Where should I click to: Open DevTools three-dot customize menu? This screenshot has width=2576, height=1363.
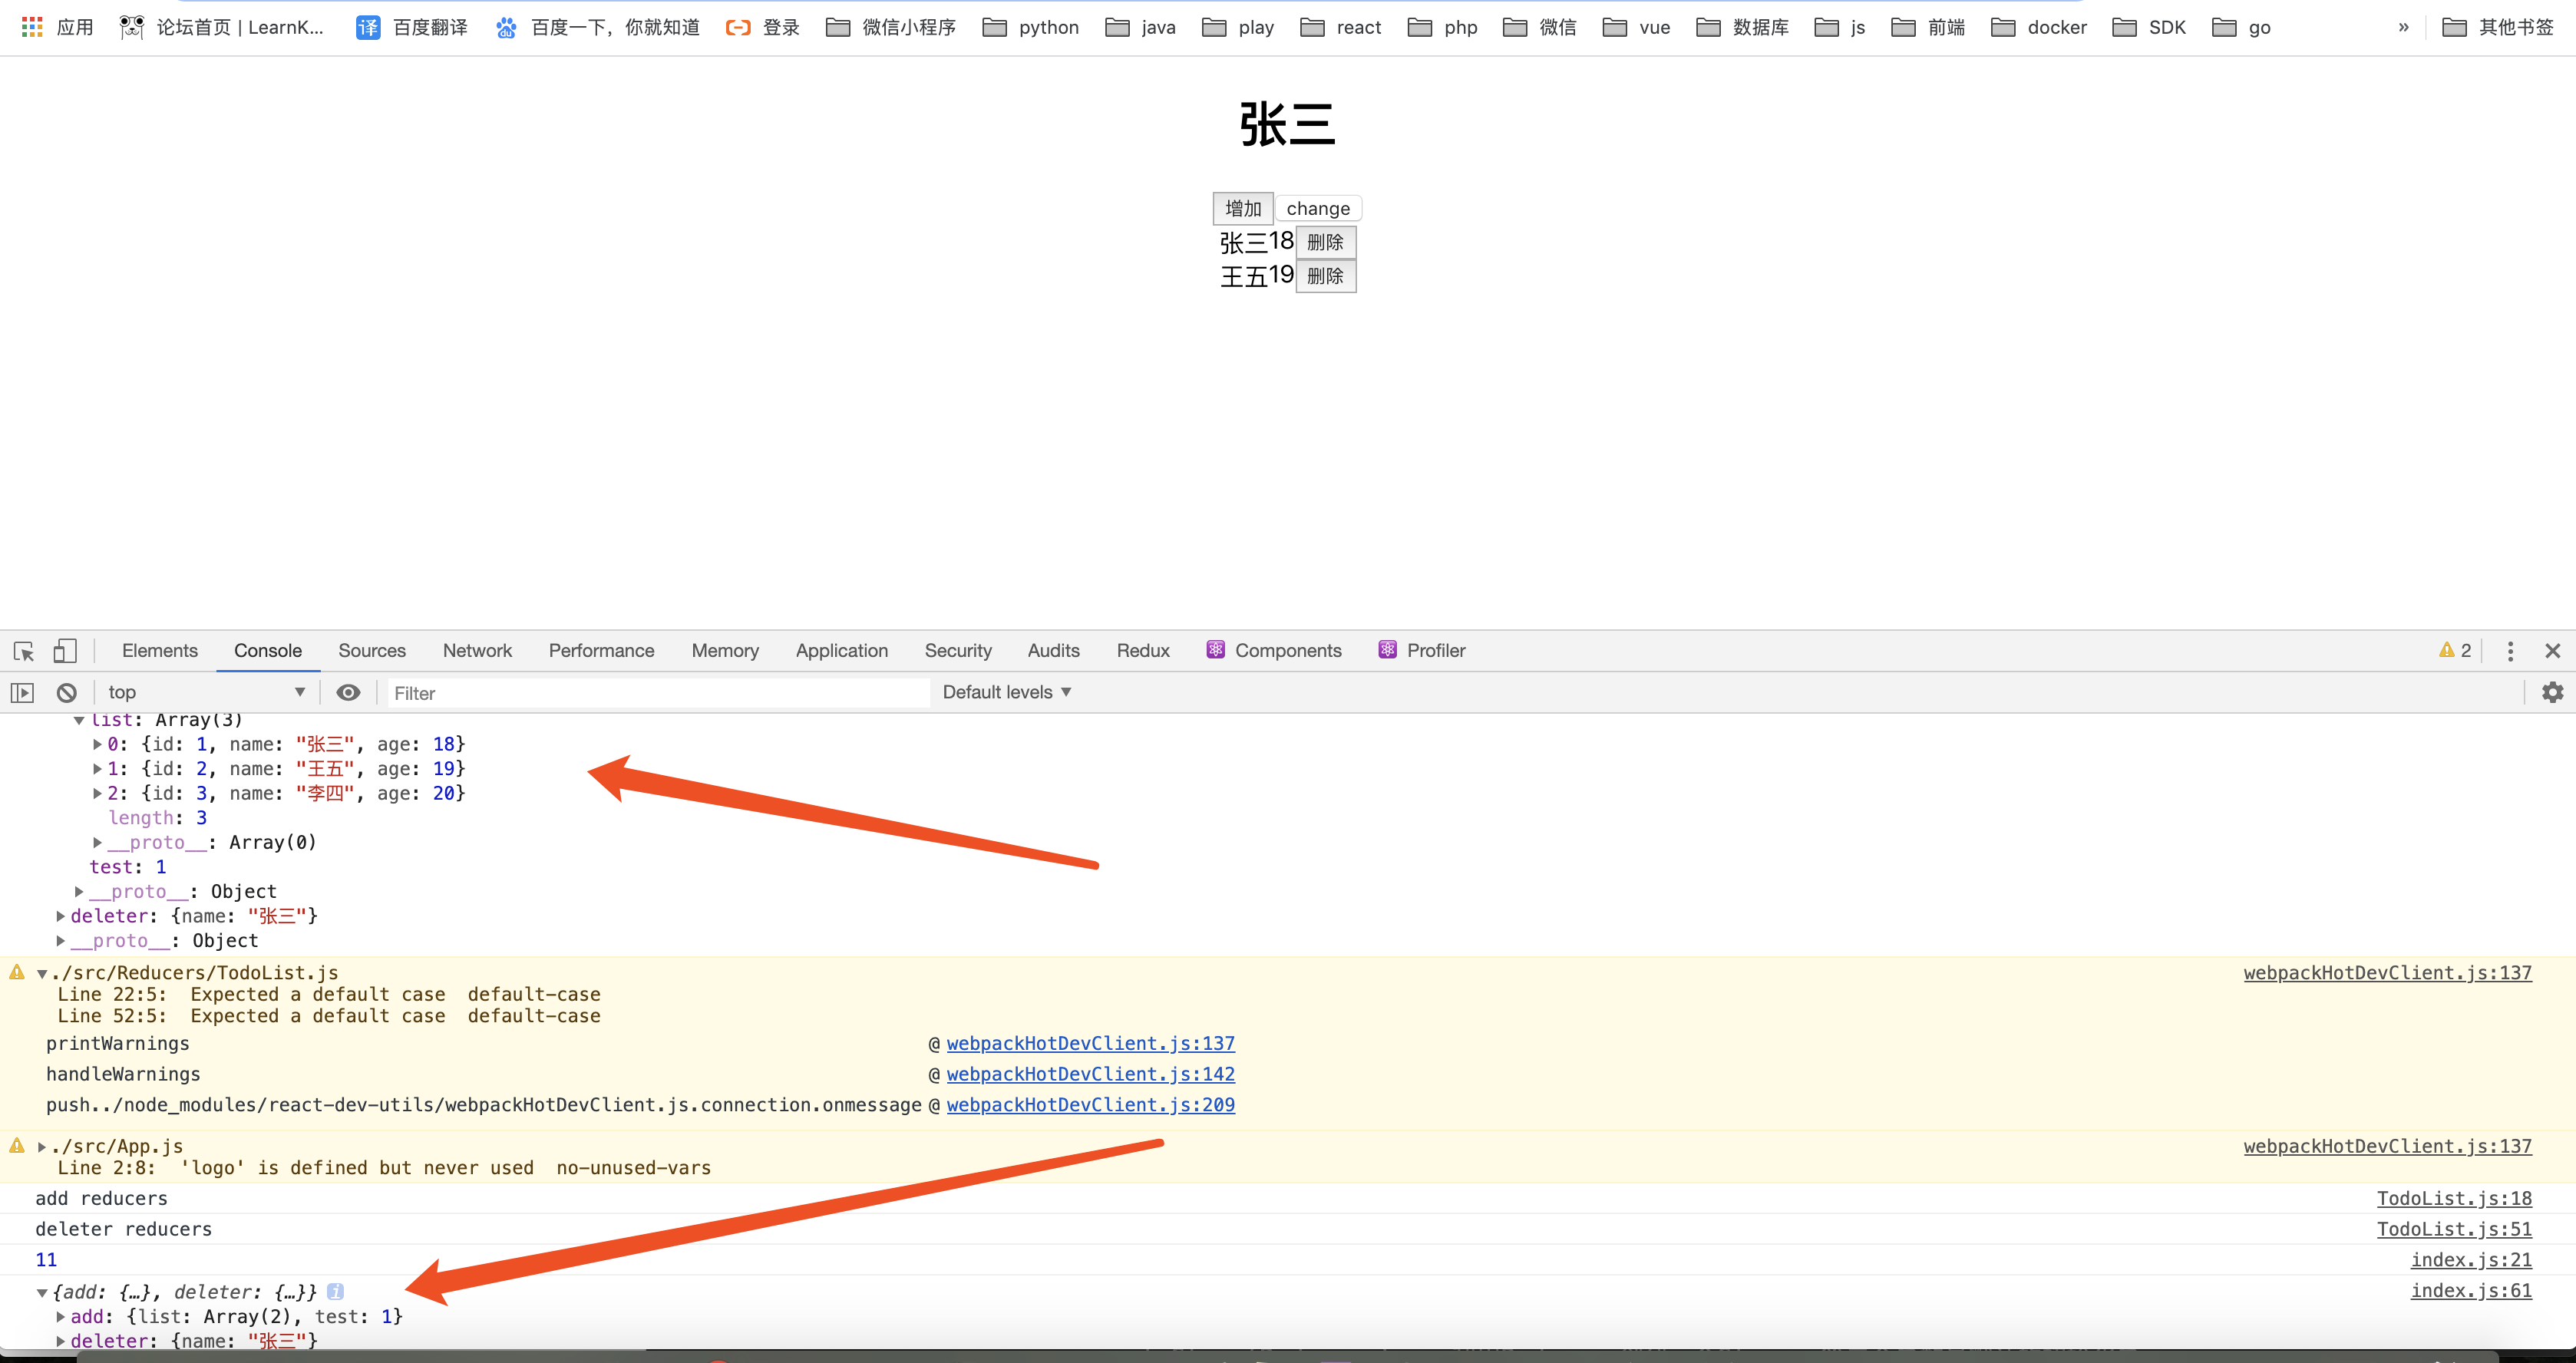(2510, 651)
